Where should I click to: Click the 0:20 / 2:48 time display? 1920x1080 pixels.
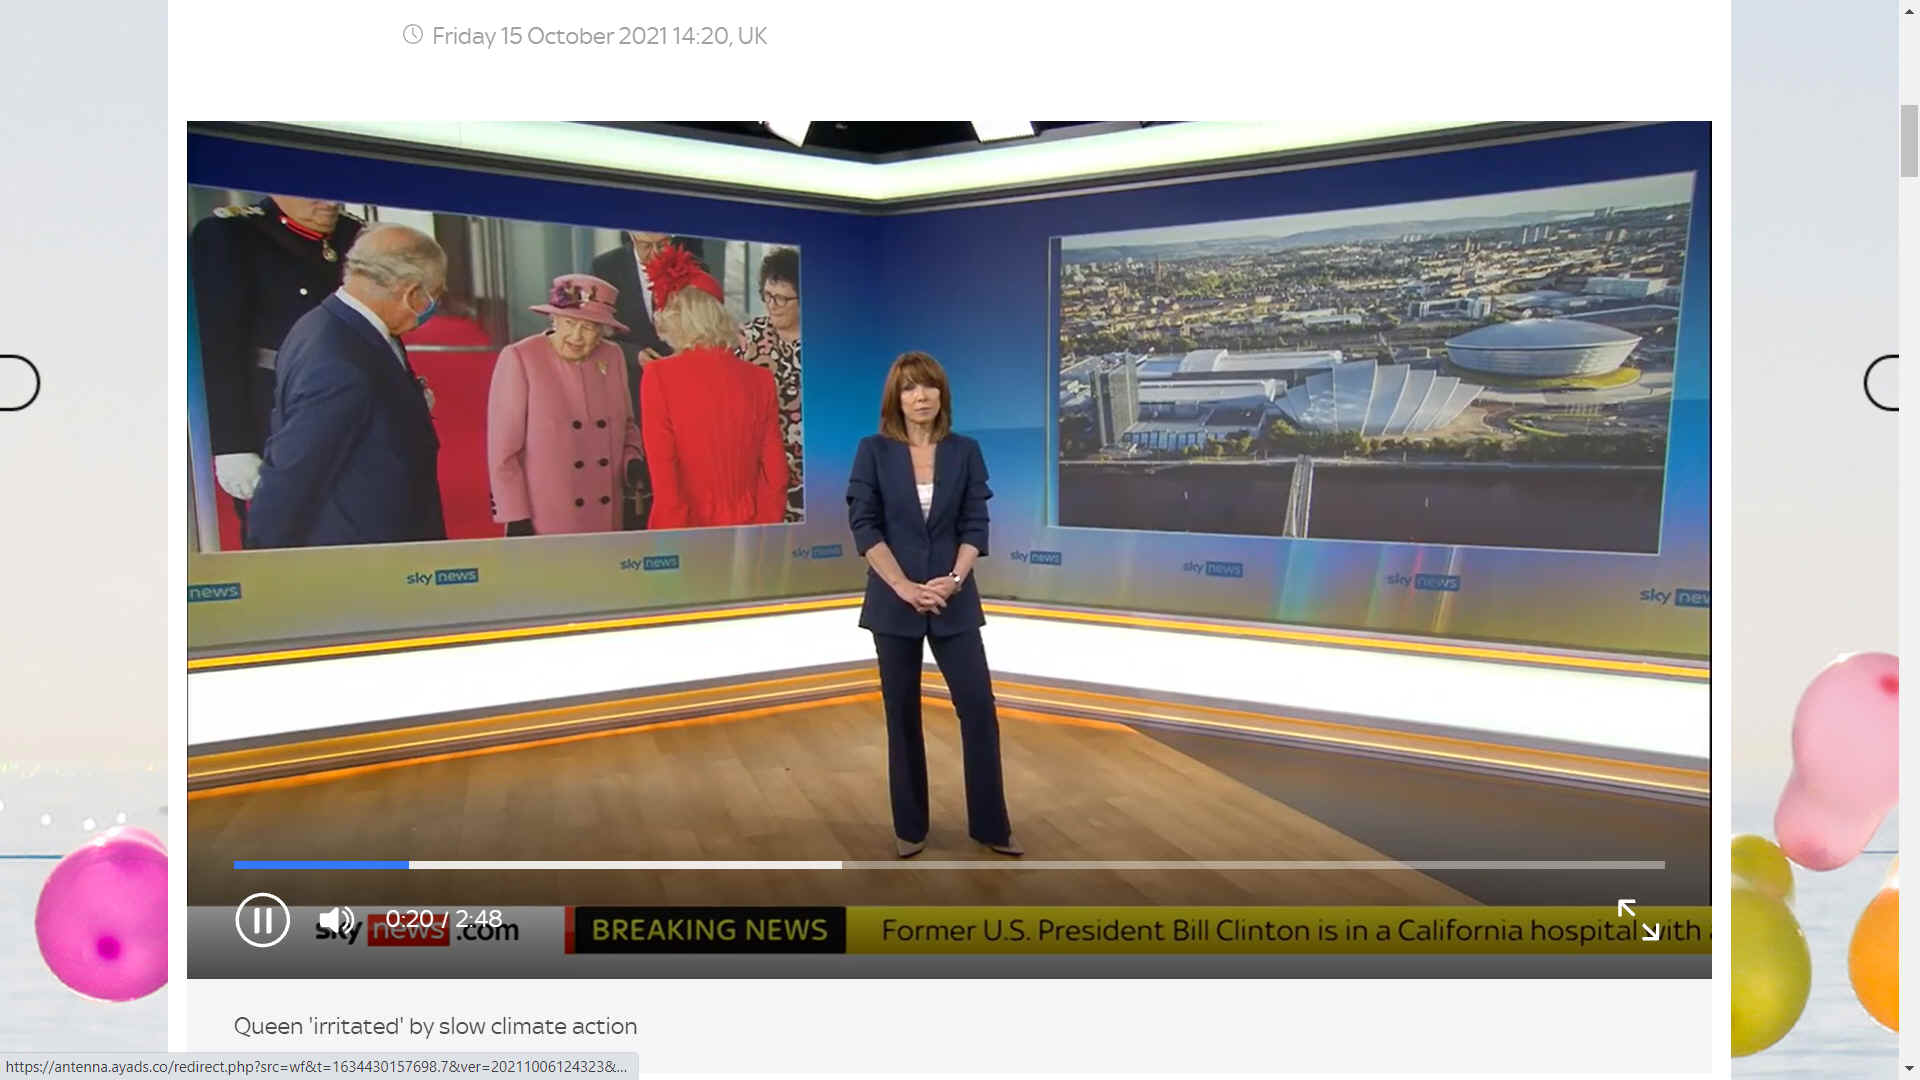point(444,919)
